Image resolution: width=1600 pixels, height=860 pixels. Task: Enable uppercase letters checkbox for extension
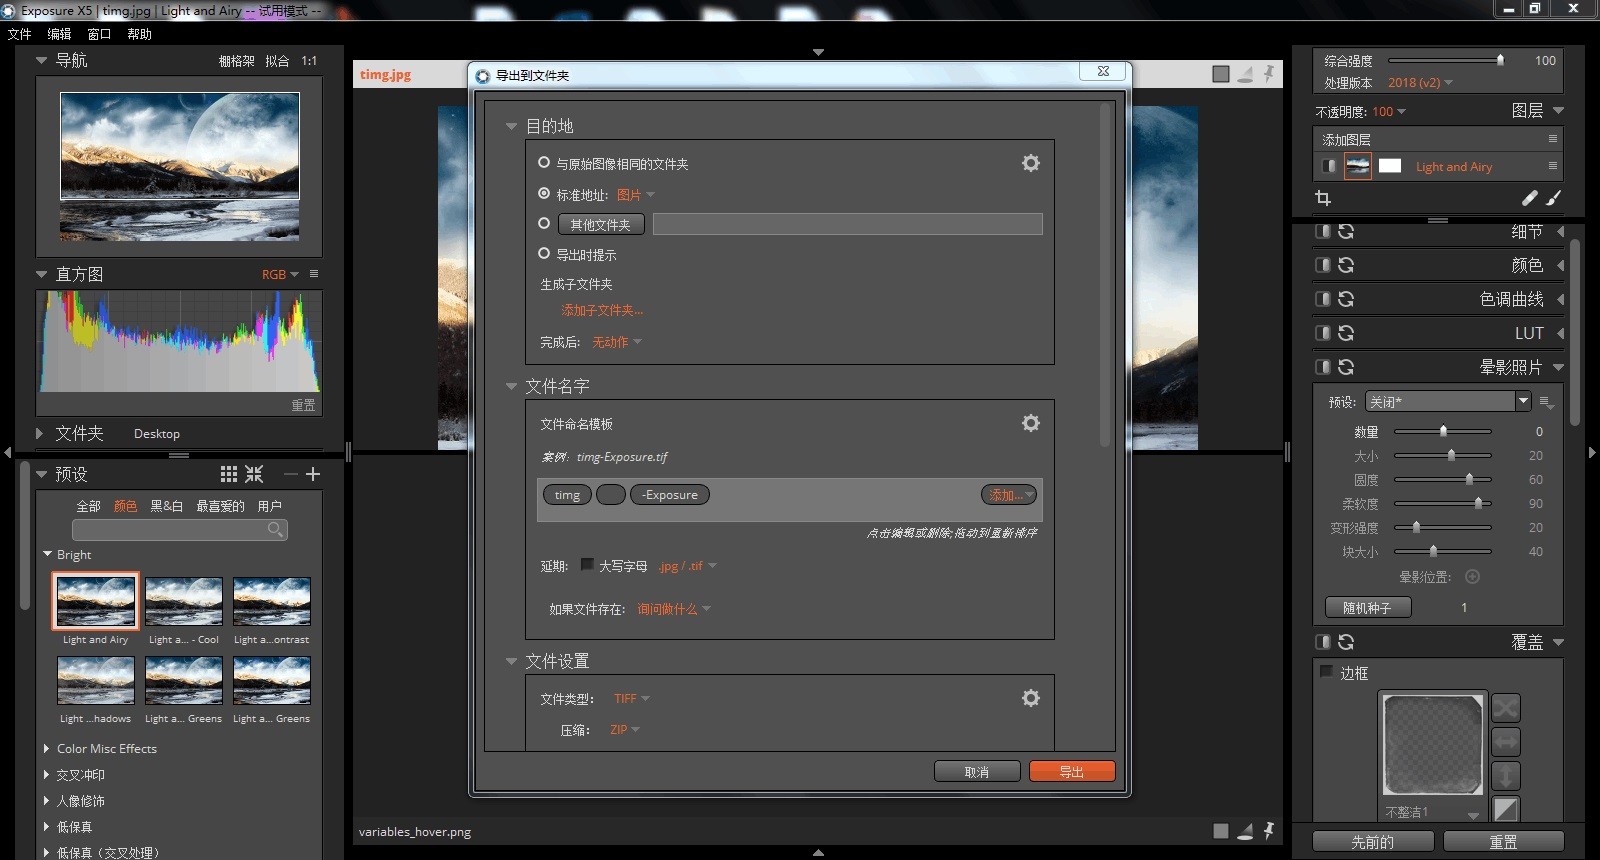click(587, 565)
